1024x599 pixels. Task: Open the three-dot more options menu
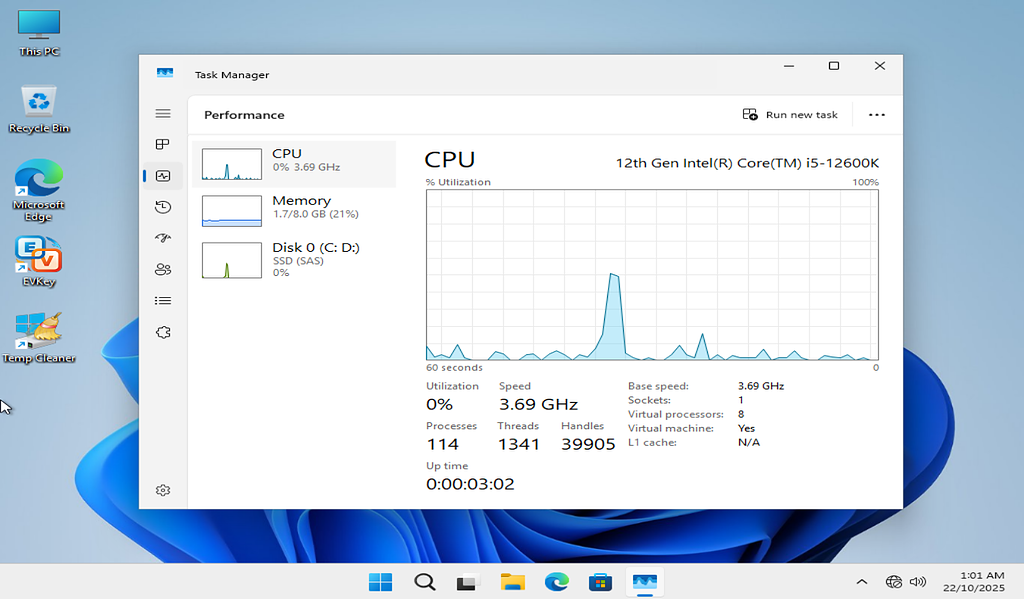click(876, 115)
